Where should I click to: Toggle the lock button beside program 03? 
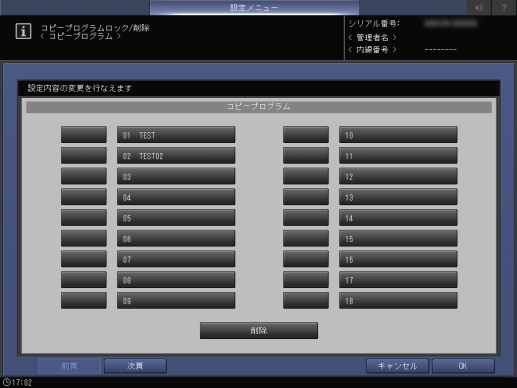pyautogui.click(x=84, y=176)
